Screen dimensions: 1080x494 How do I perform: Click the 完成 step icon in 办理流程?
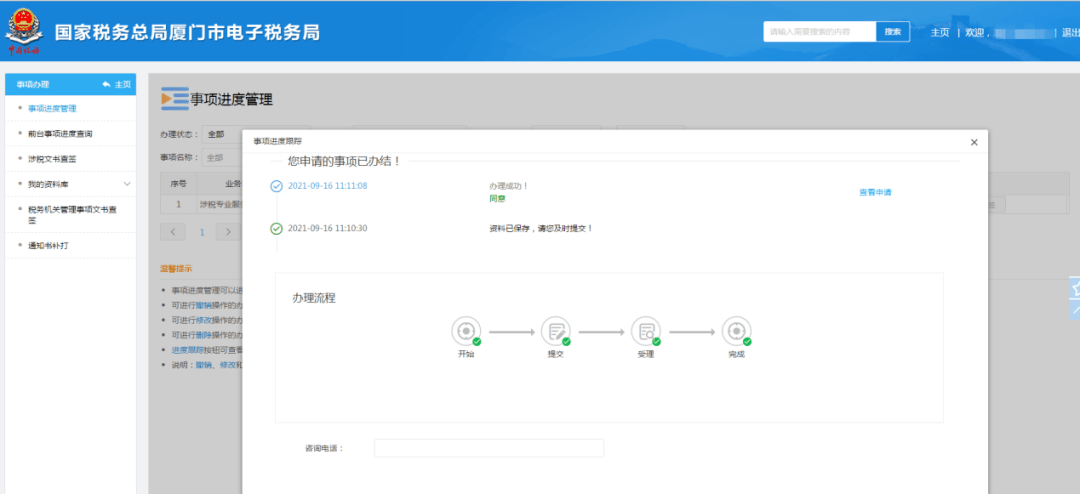click(736, 331)
